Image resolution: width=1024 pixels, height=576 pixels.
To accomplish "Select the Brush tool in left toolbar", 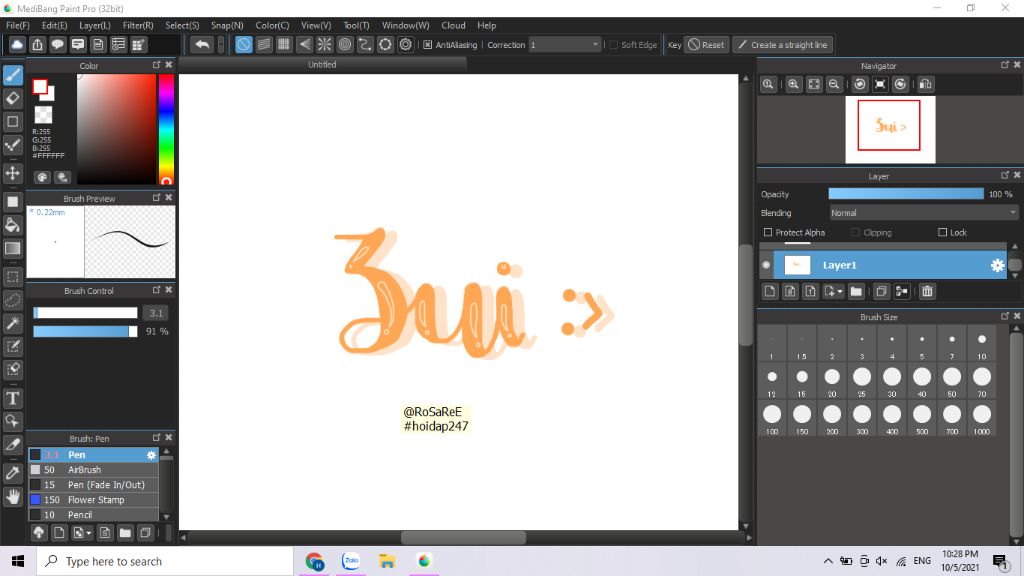I will [13, 75].
